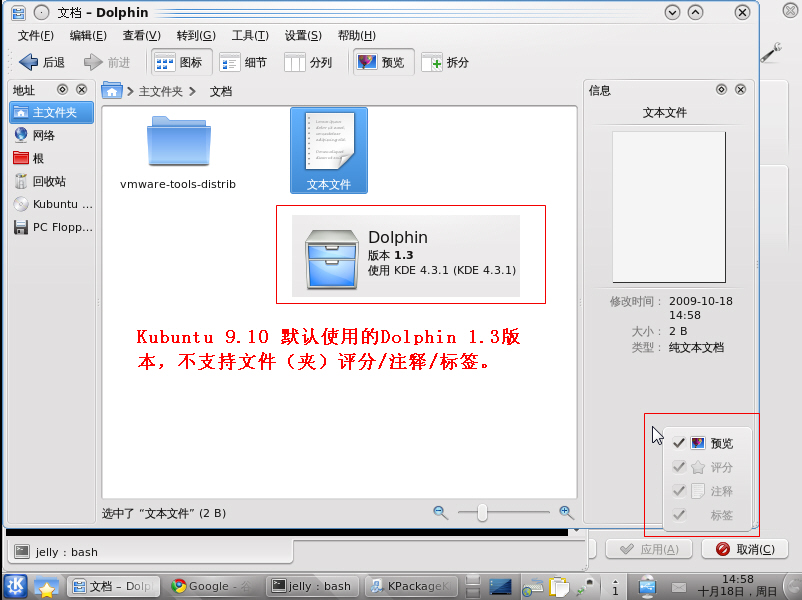The image size is (802, 600).
Task: Select the 文本文件 text file icon
Action: point(329,150)
